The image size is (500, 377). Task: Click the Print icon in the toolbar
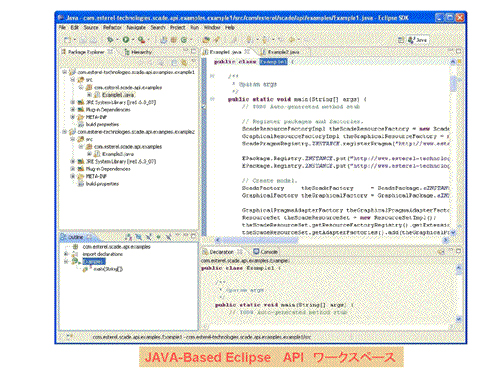coord(93,40)
